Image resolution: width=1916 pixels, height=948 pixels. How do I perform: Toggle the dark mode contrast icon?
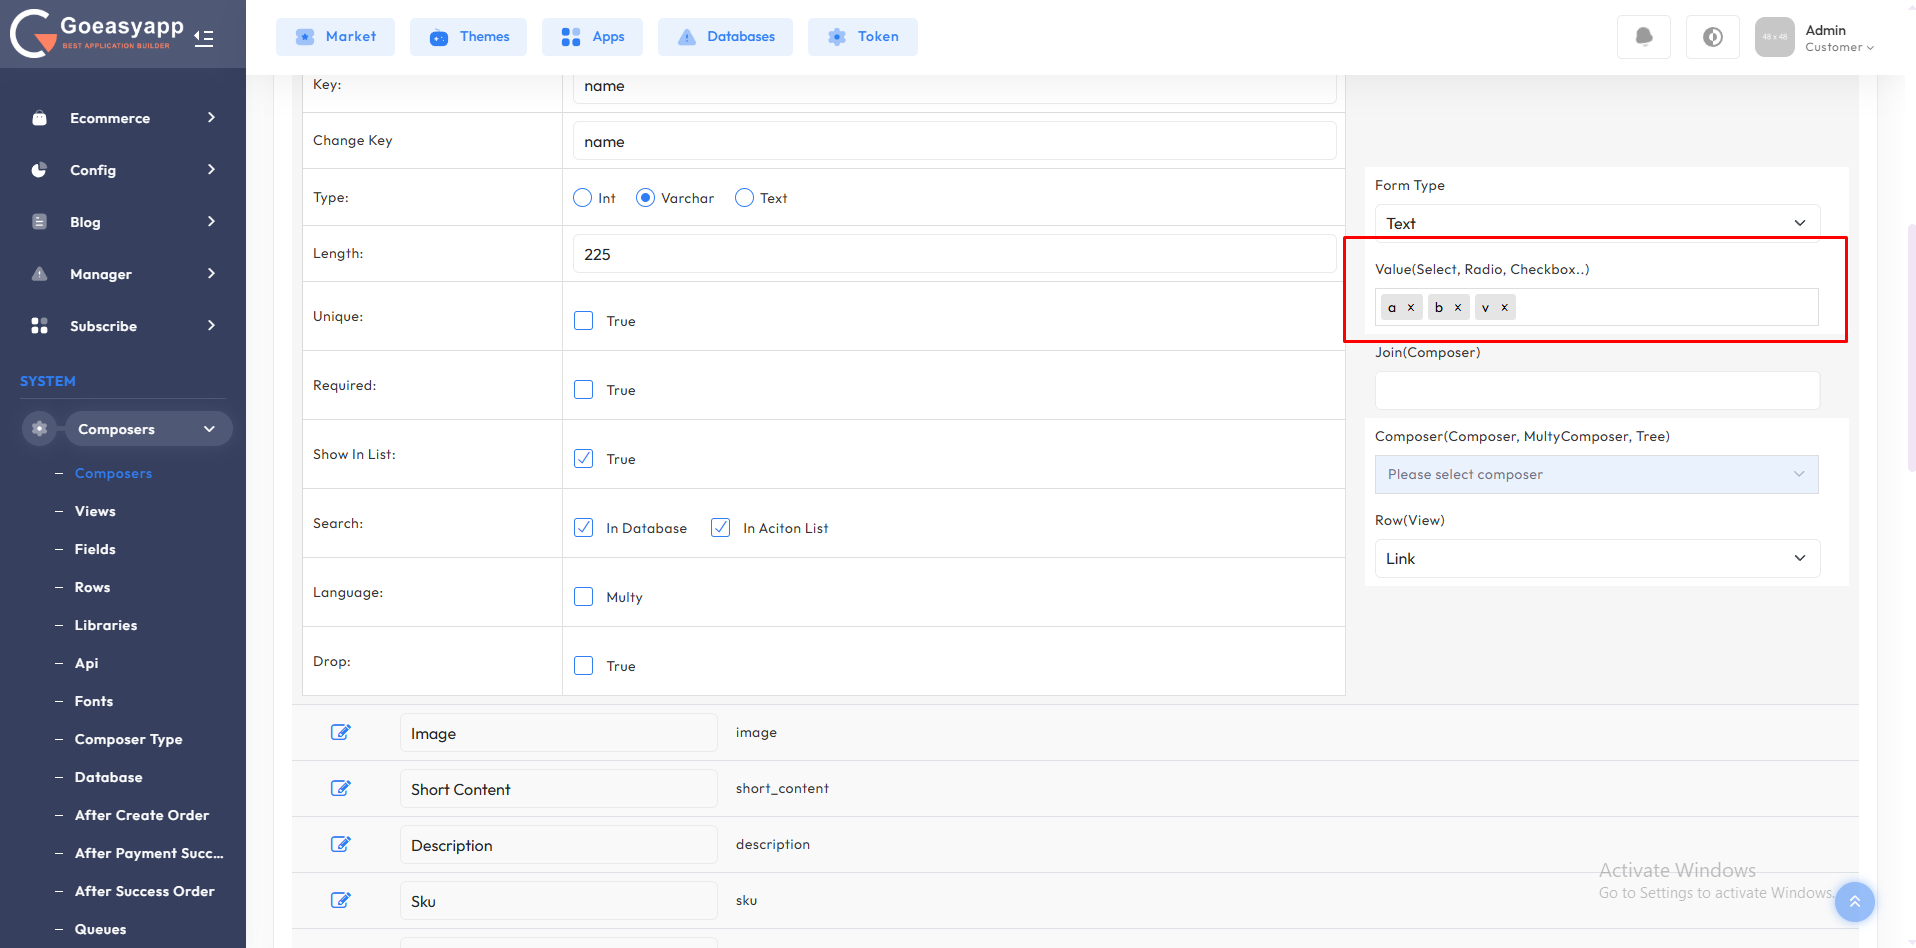(1712, 37)
